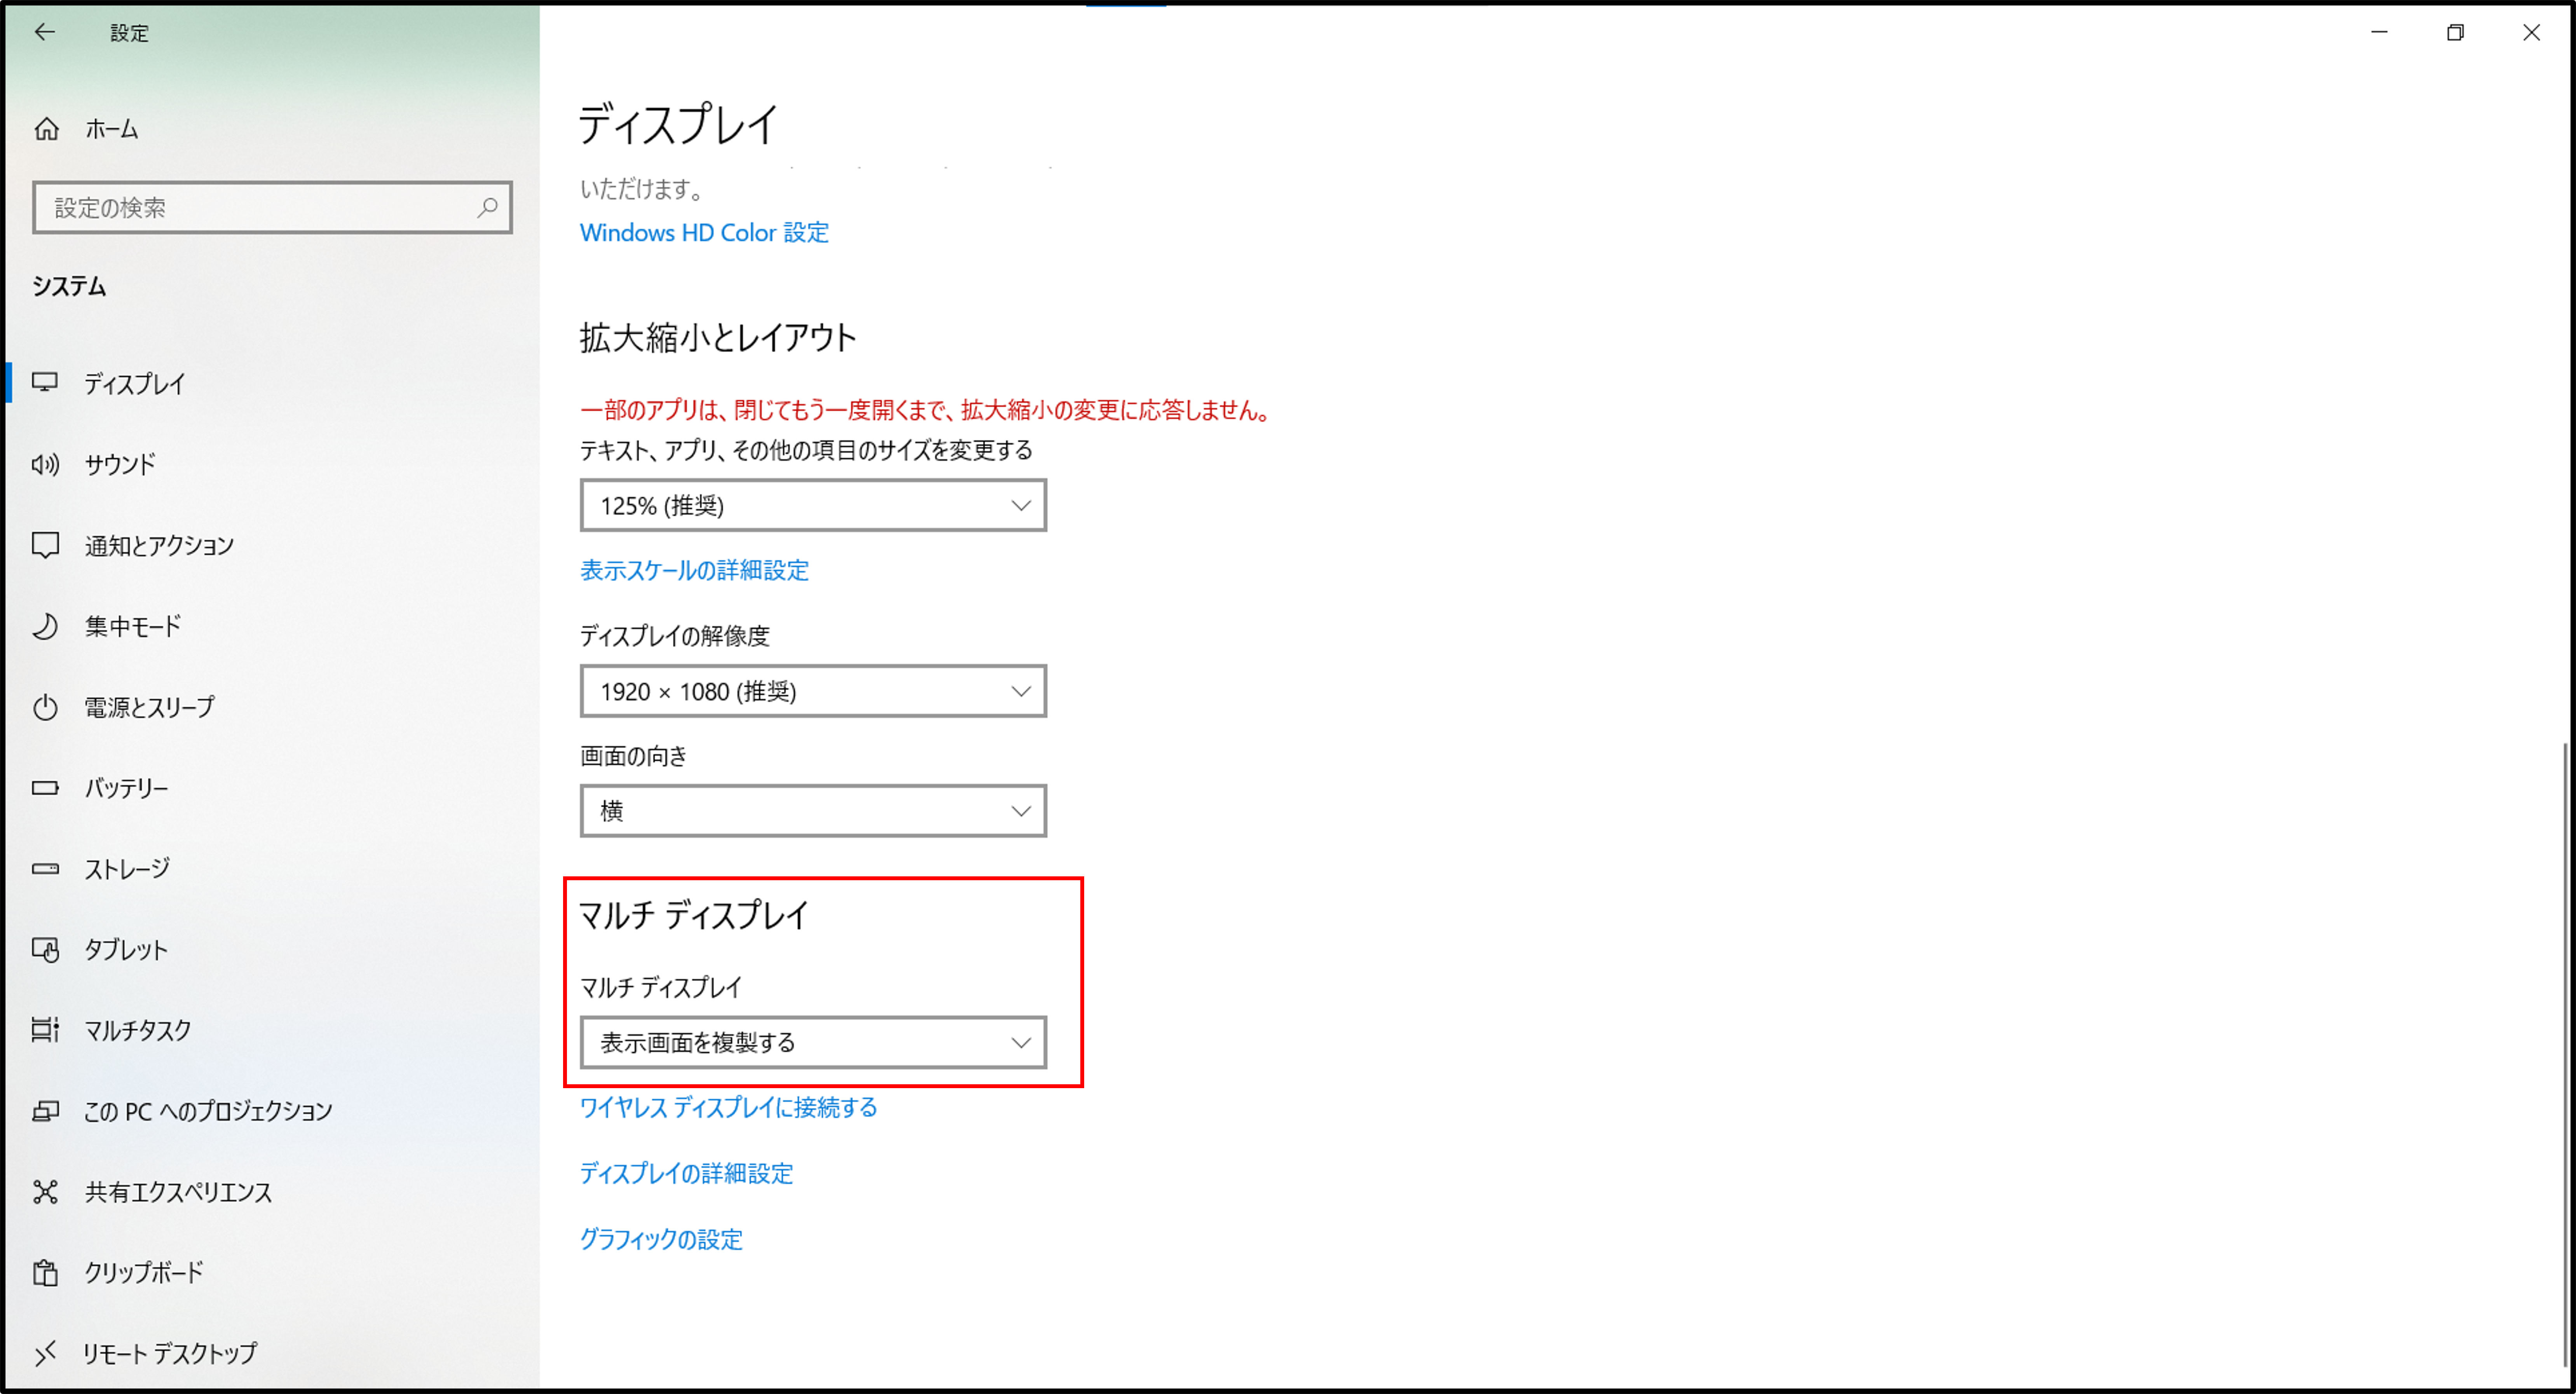Click the ディスプレイの解像度 label
The image size is (2576, 1394).
coord(675,636)
